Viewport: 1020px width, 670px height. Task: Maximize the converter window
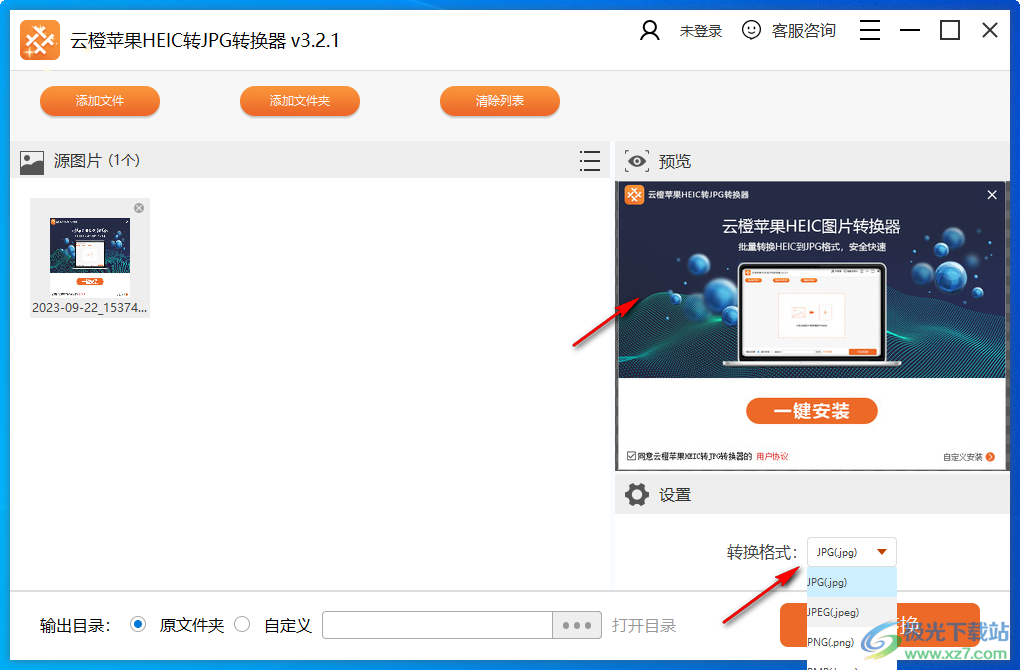(x=950, y=30)
